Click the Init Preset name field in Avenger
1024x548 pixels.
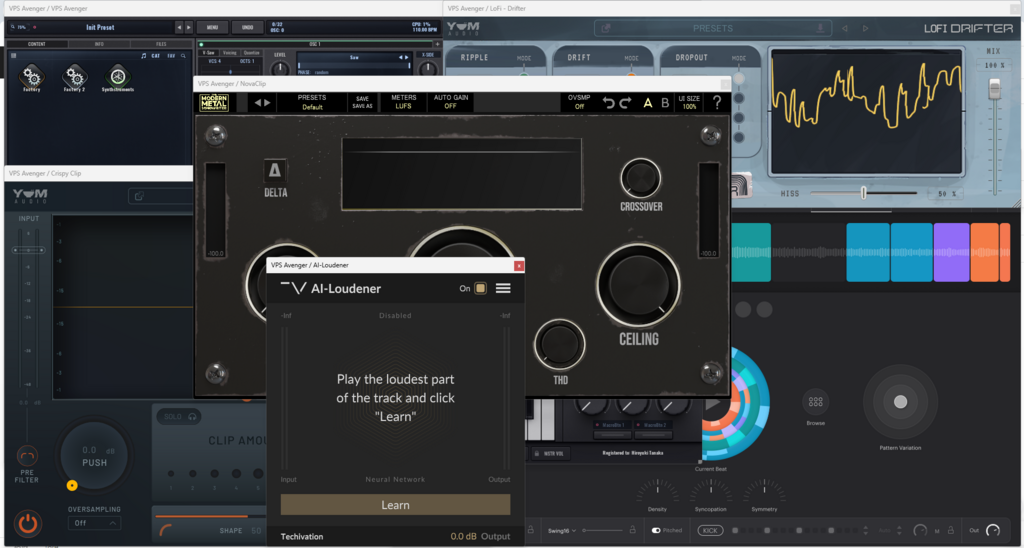point(100,27)
